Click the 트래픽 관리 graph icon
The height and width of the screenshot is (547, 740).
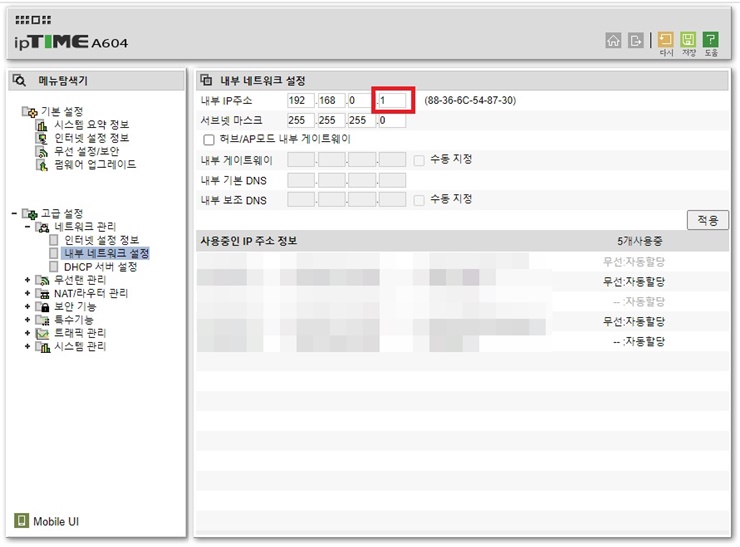[x=42, y=333]
